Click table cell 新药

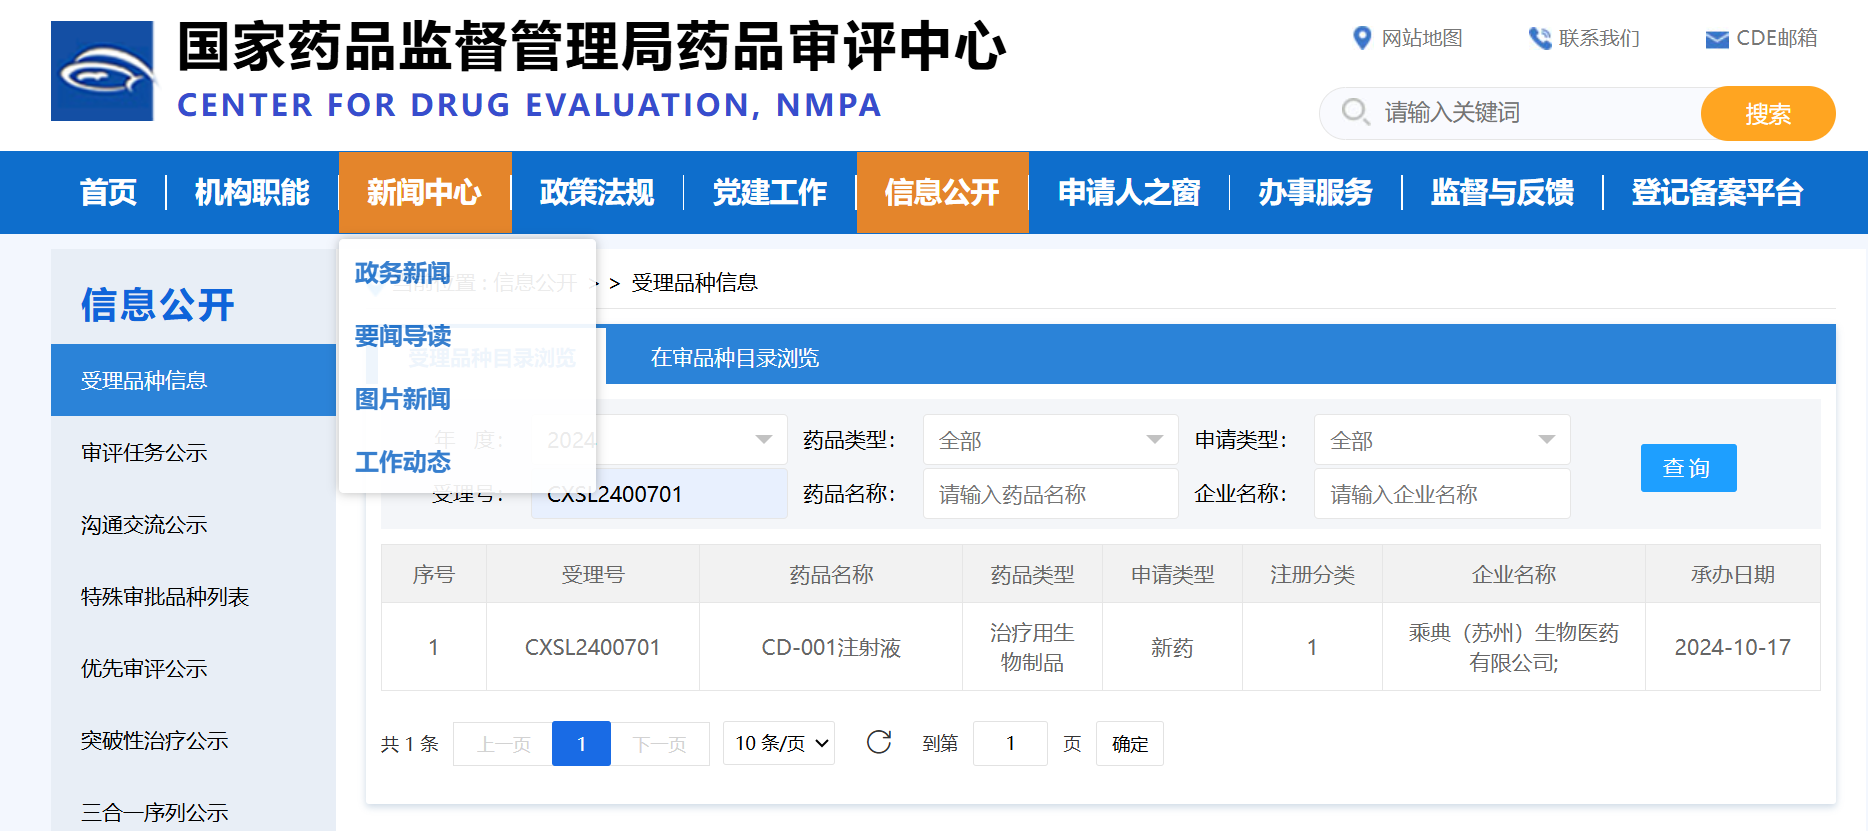[x=1172, y=647]
